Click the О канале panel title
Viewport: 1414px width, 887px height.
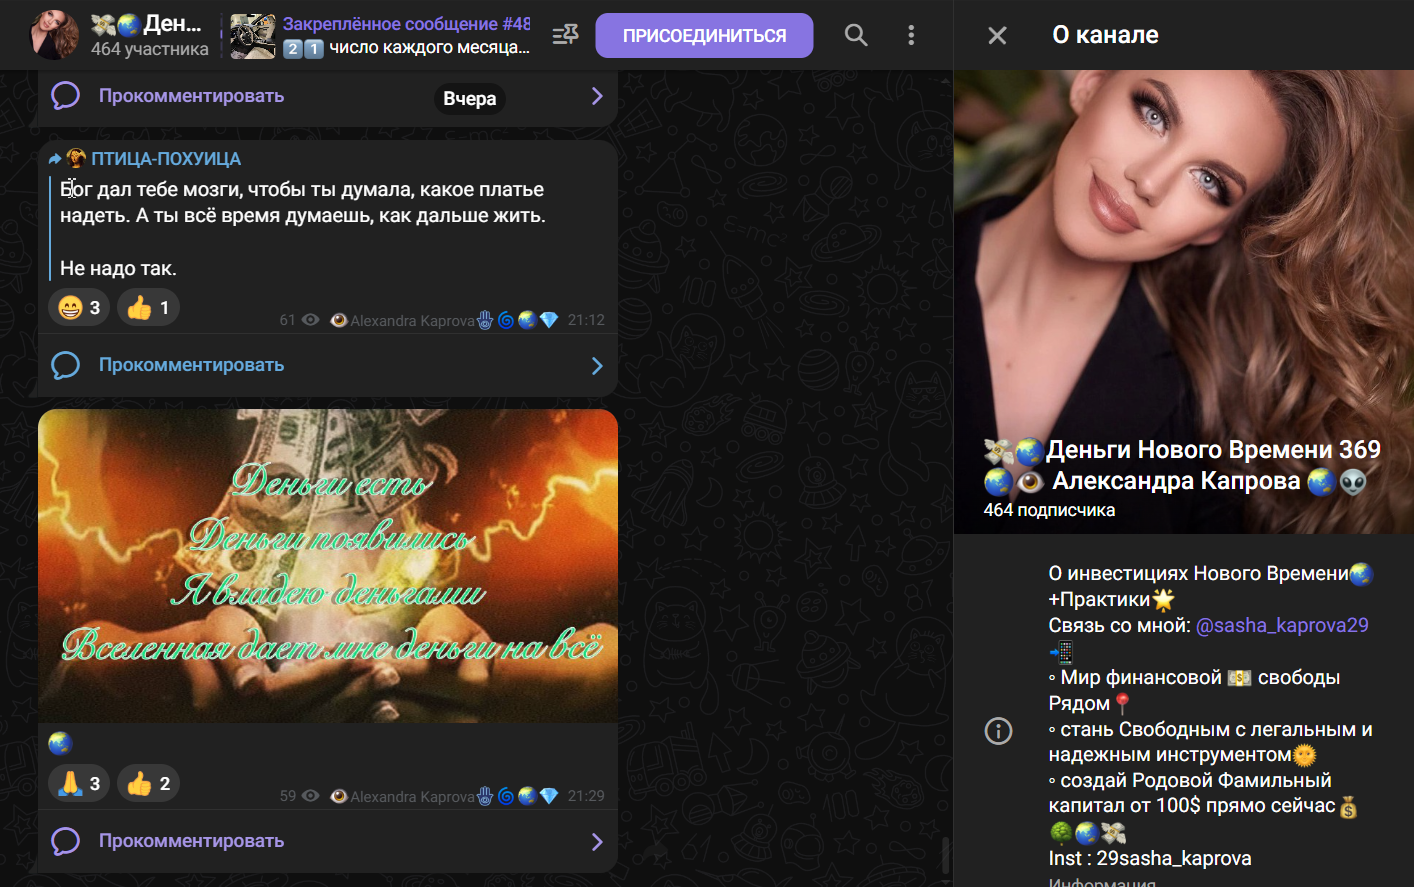point(1105,35)
